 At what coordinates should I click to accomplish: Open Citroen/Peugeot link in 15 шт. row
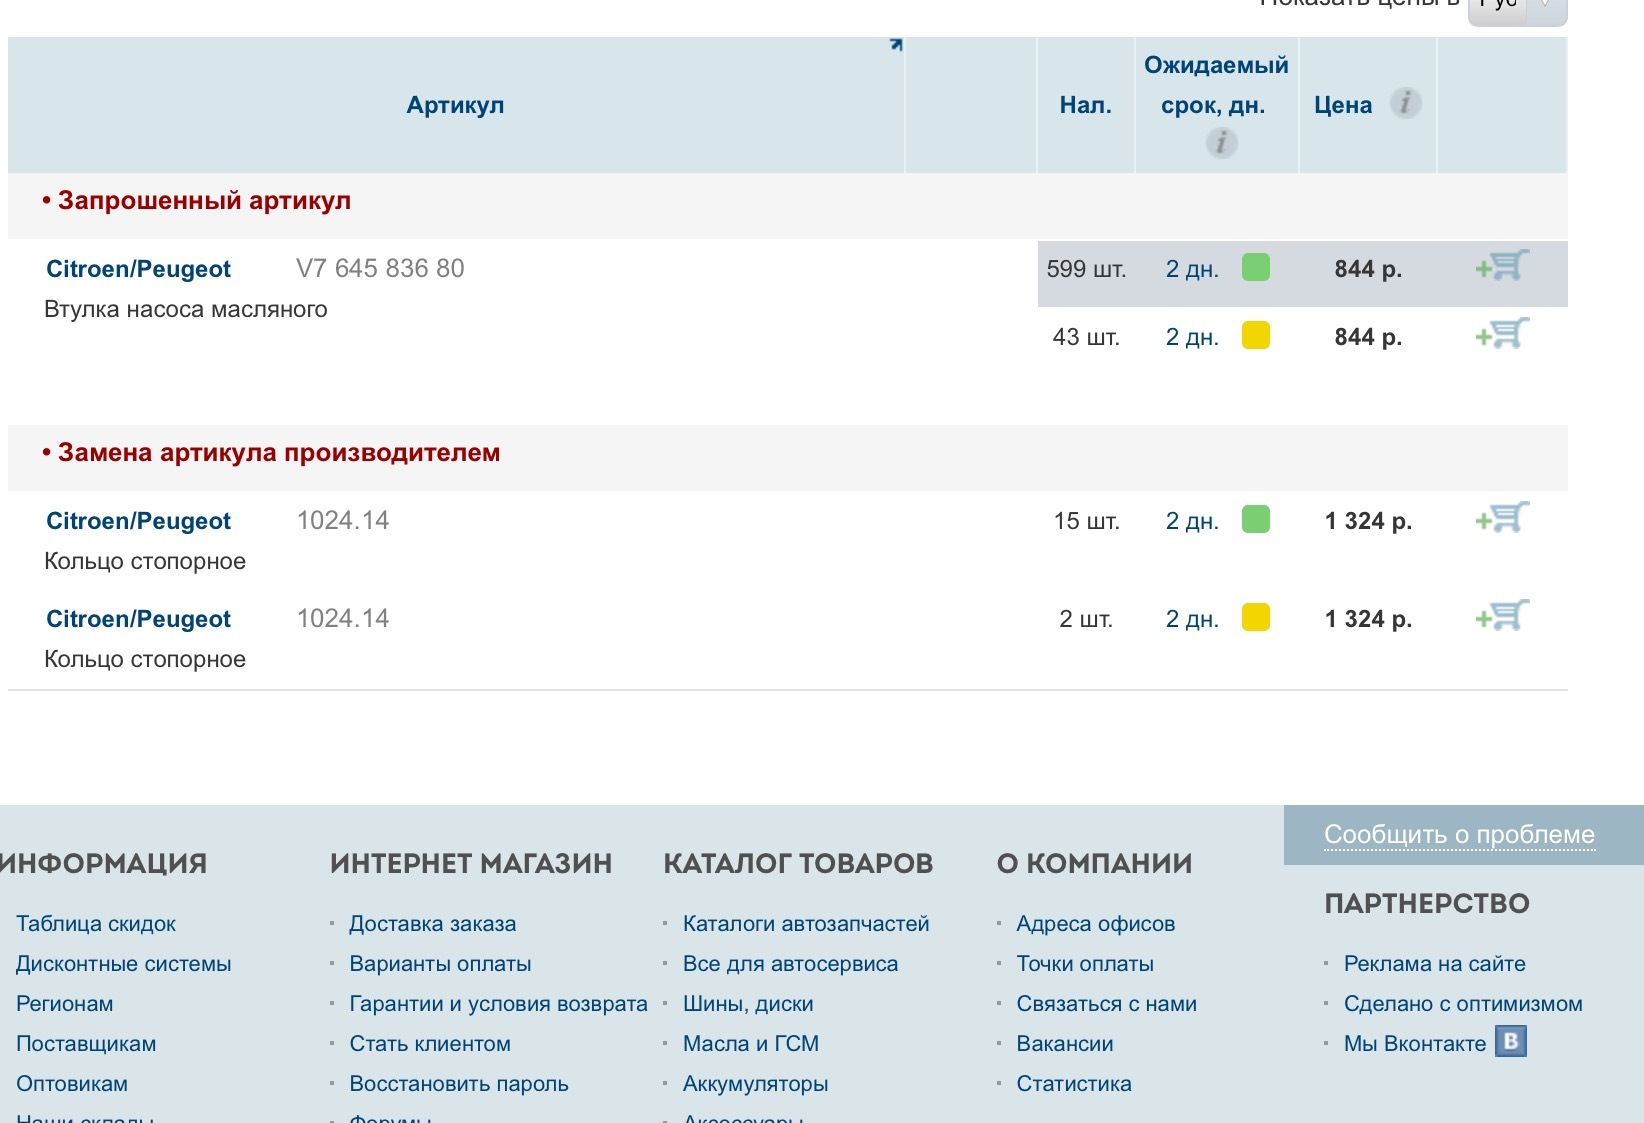138,521
